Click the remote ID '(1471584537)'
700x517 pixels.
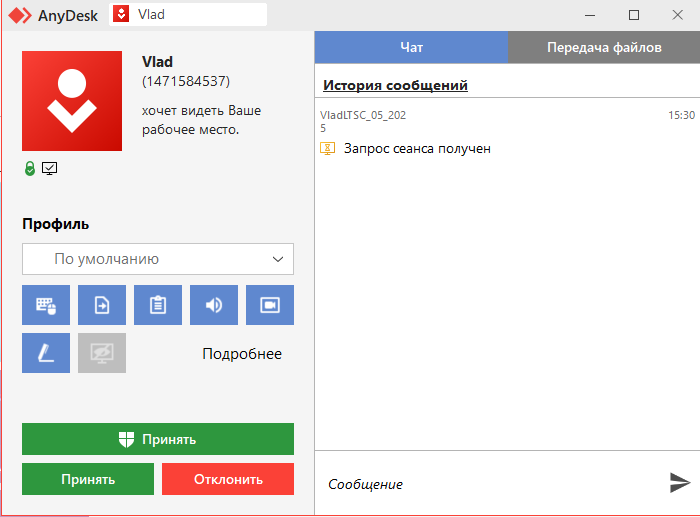[x=186, y=81]
